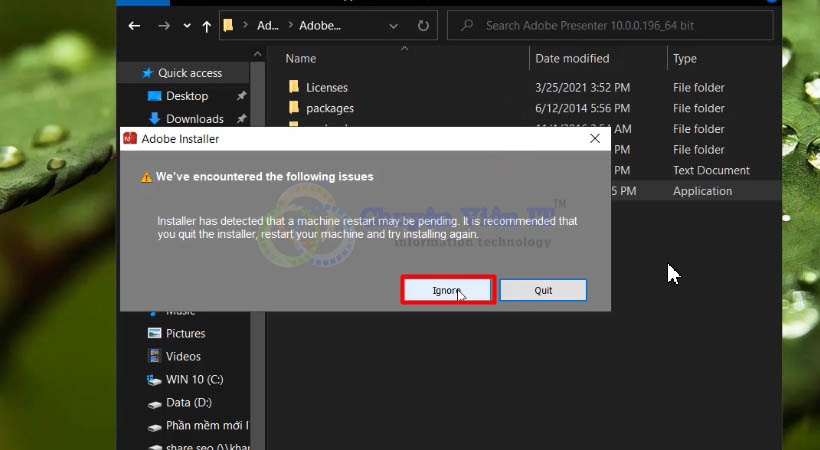The image size is (820, 450).
Task: Click date '6/12/2014 5:56 PM'
Action: coord(582,108)
